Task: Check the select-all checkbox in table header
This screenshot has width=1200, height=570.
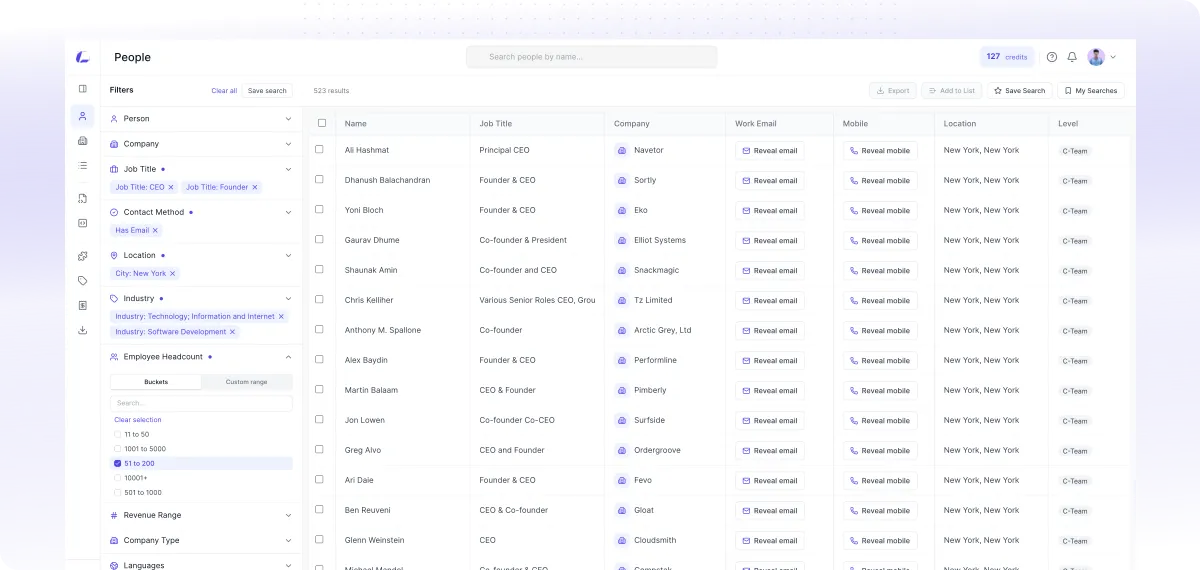Action: [x=322, y=123]
